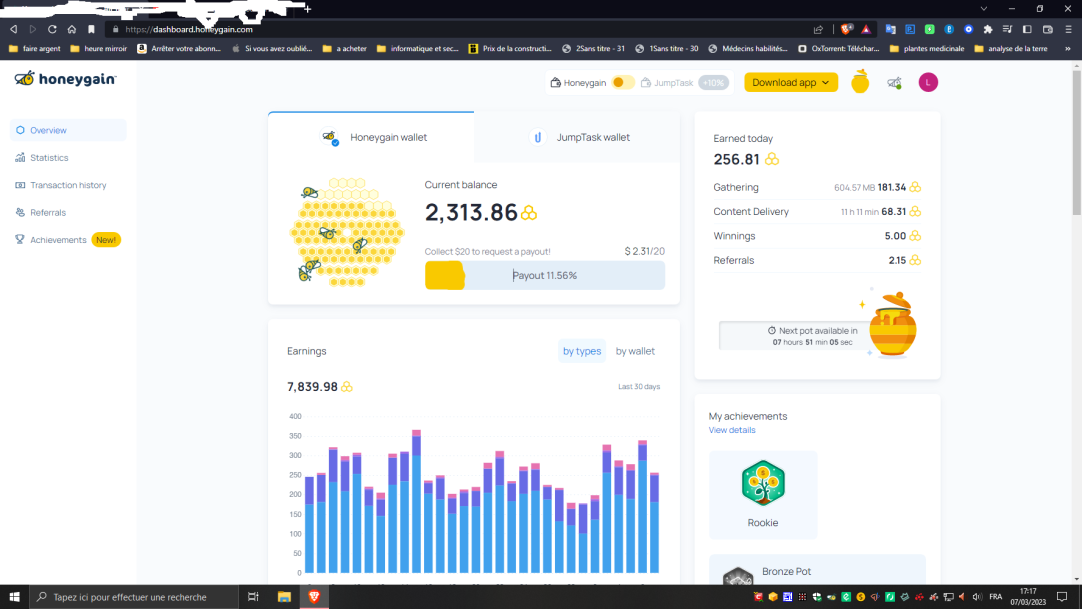Open the Extensions puzzle icon
Viewport: 1082px width, 609px height.
click(x=988, y=29)
